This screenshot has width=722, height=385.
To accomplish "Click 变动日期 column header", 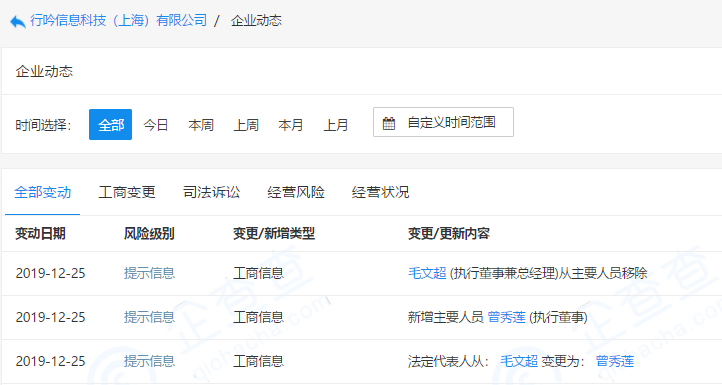I will 41,233.
